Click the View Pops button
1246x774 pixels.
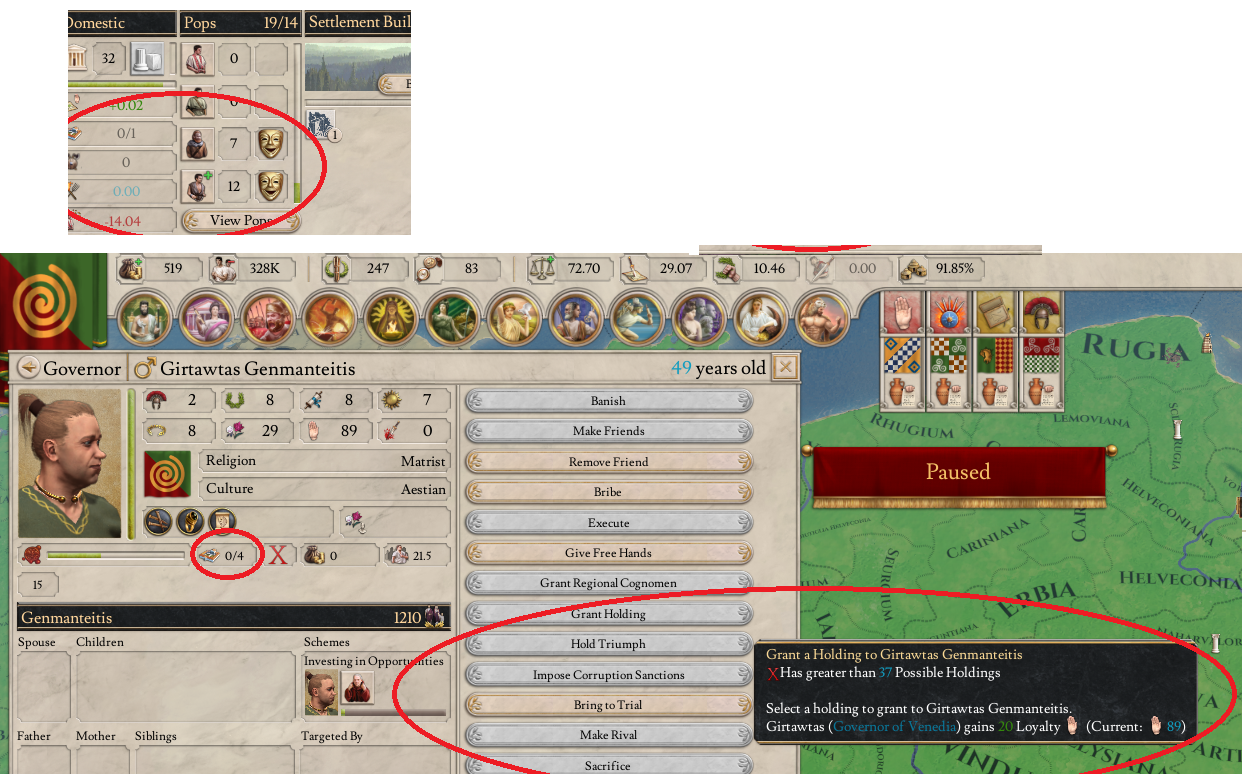[x=240, y=220]
